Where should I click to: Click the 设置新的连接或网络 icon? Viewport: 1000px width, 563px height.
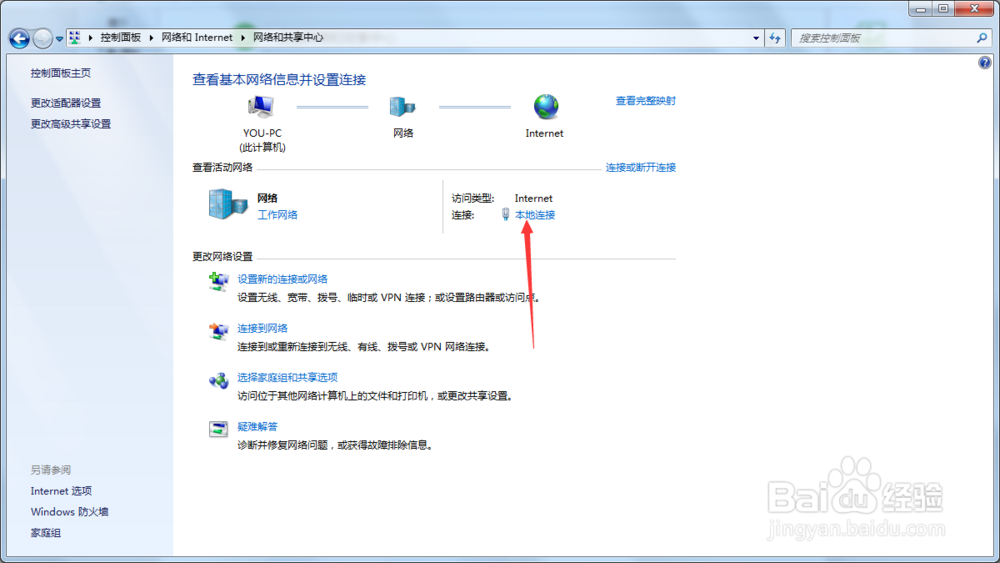218,281
